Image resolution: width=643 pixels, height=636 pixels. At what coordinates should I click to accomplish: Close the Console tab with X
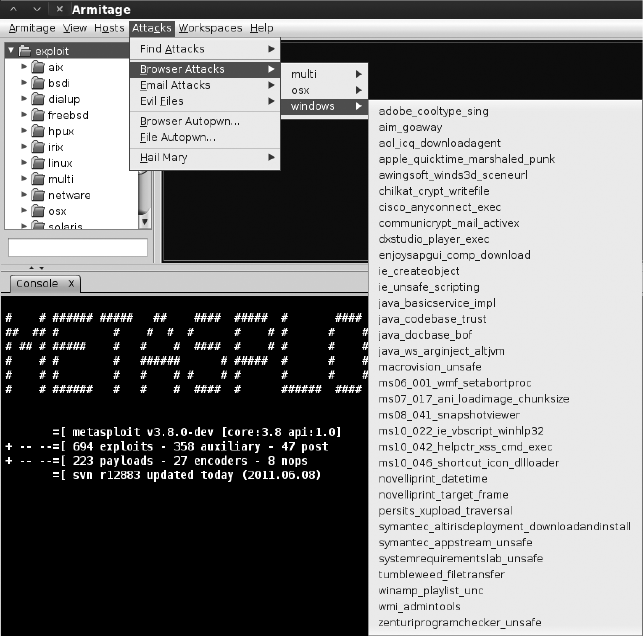point(71,283)
